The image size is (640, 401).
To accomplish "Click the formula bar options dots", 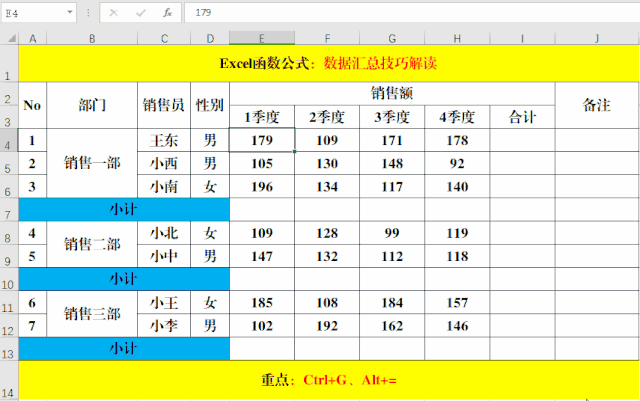I will tap(88, 13).
